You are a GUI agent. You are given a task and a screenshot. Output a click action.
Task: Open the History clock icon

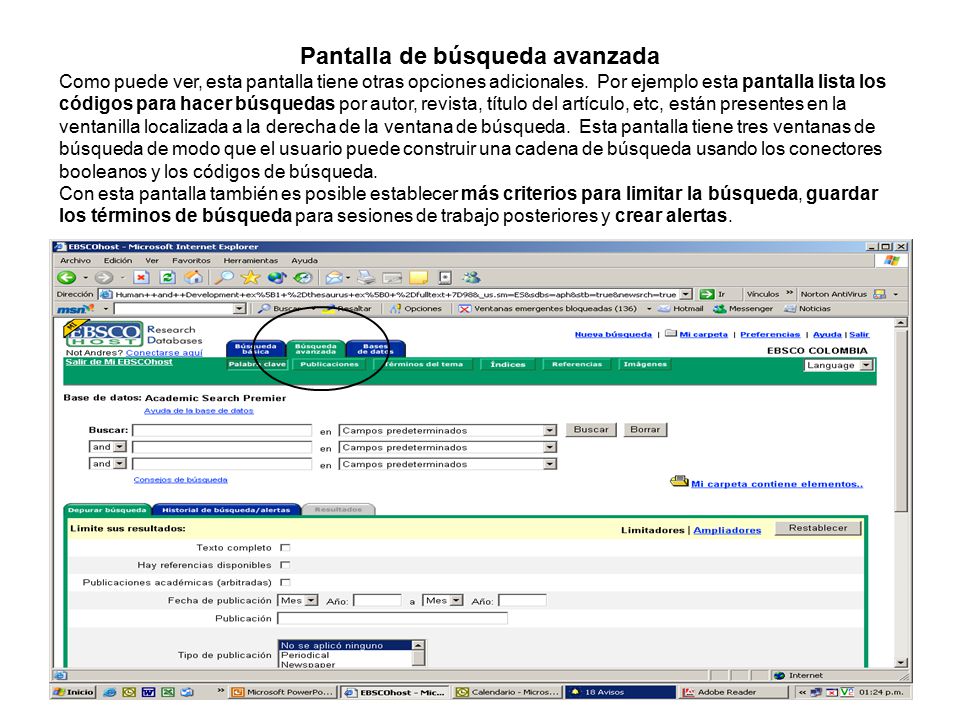click(x=303, y=277)
